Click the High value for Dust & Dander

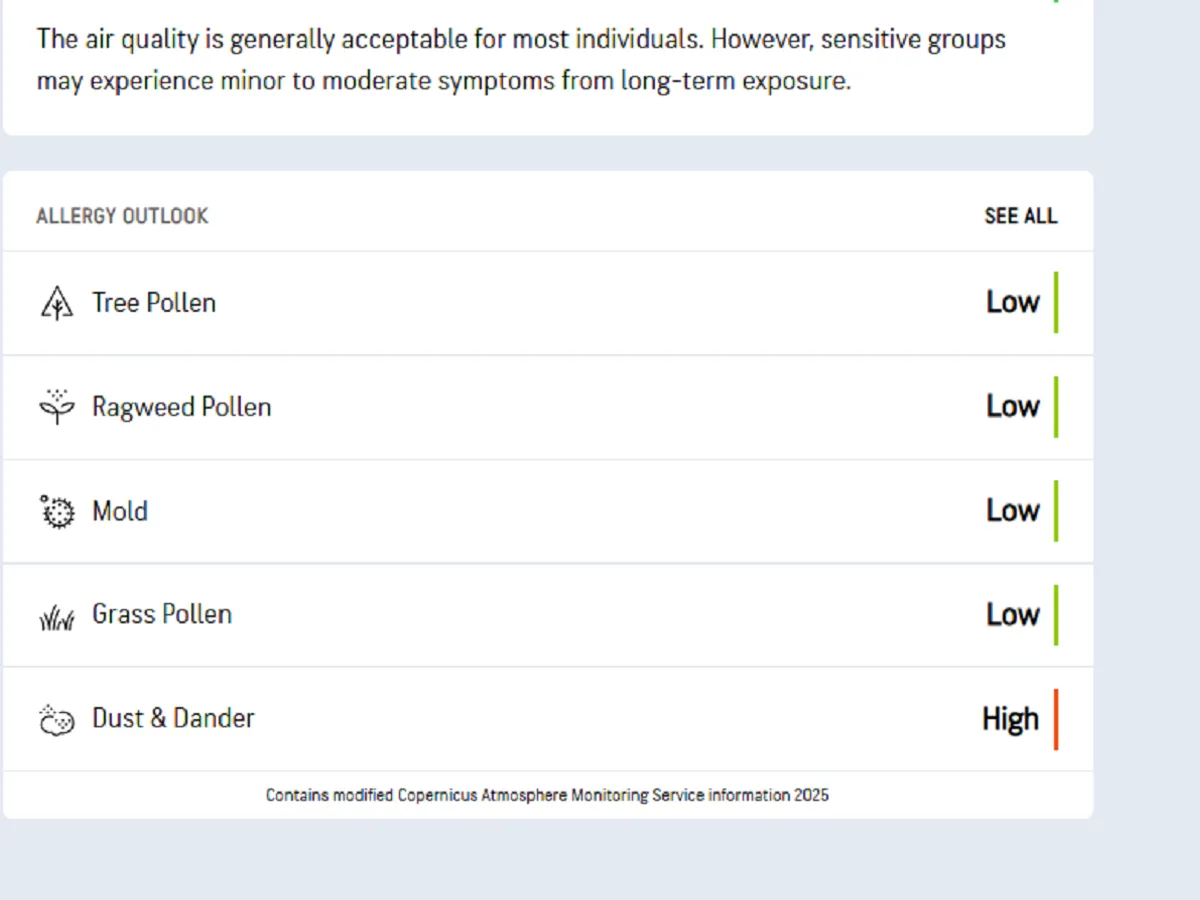tap(1010, 719)
